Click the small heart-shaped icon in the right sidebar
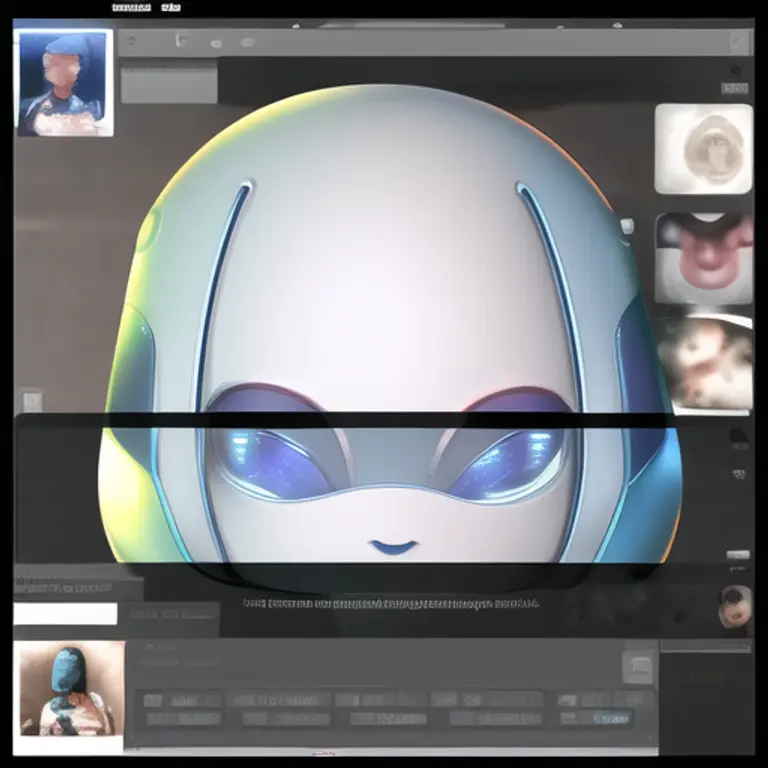The image size is (768, 768). coord(739,474)
